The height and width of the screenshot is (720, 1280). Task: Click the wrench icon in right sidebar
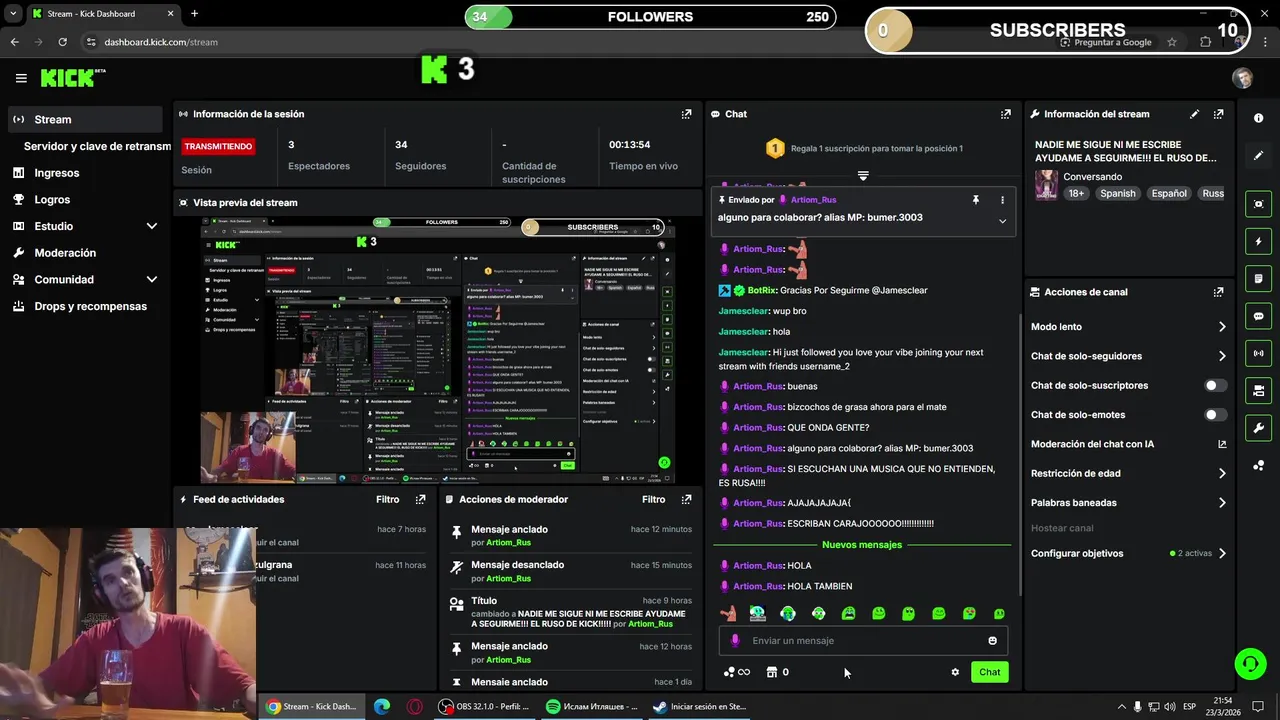(1258, 428)
